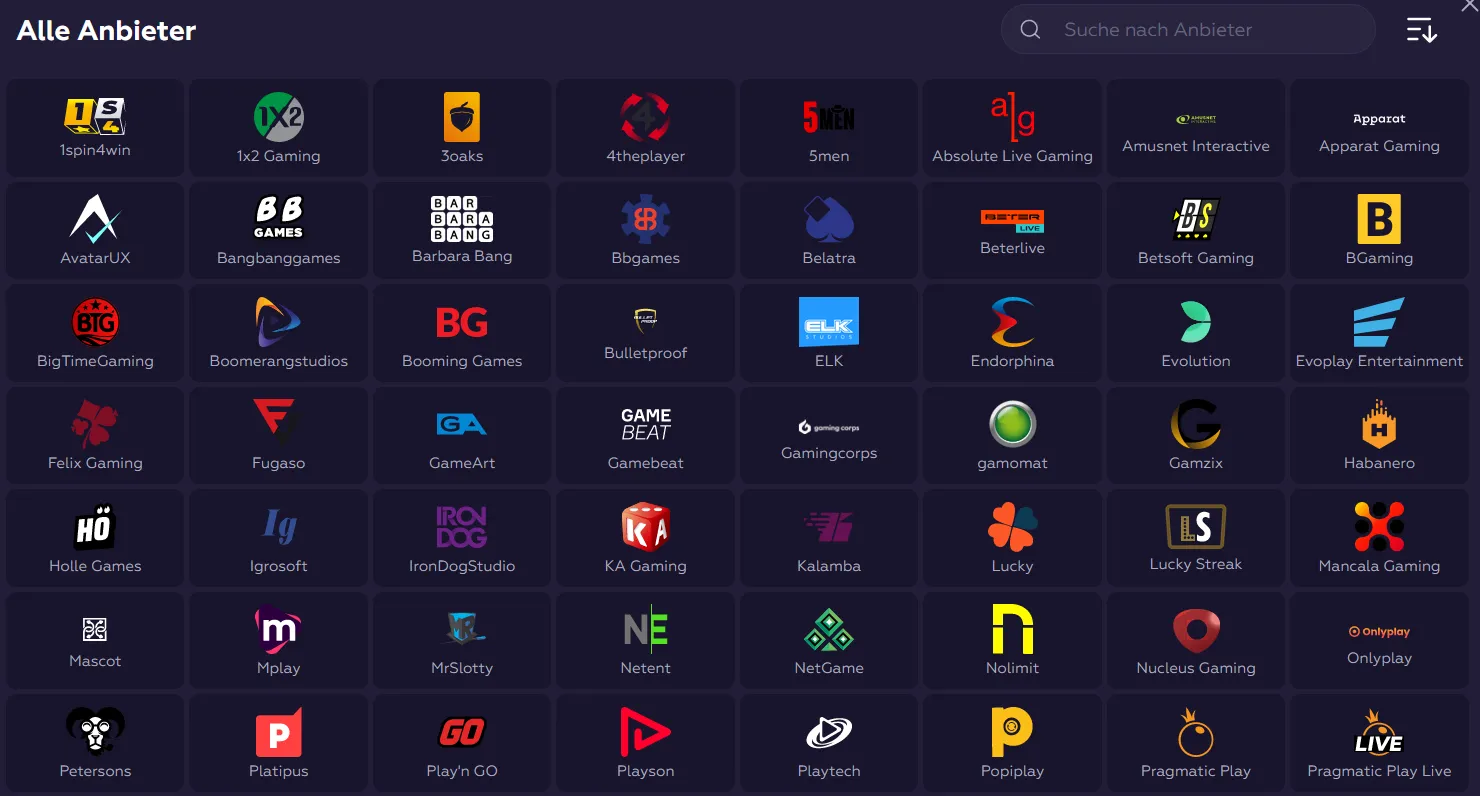Select the Pragmatic Play Live provider
The width and height of the screenshot is (1480, 796).
[1379, 743]
